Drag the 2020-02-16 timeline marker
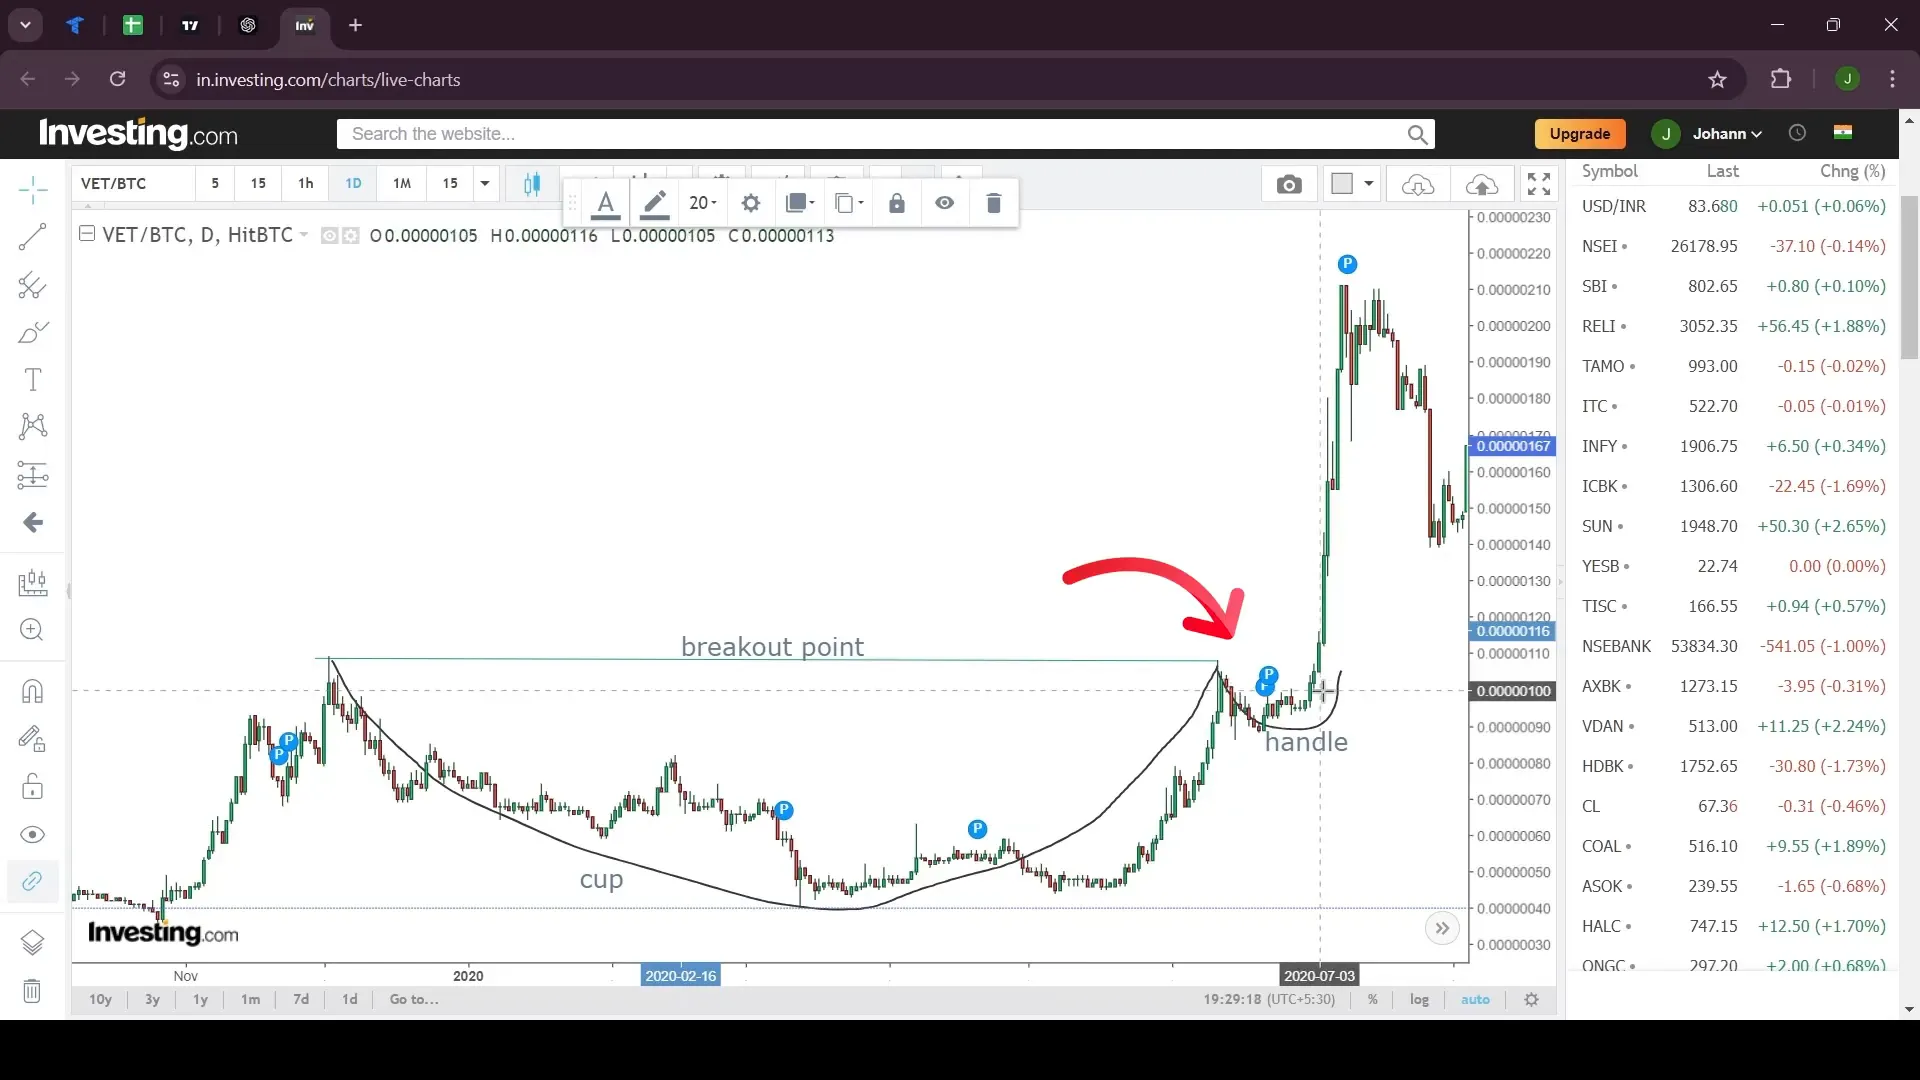 [x=680, y=976]
